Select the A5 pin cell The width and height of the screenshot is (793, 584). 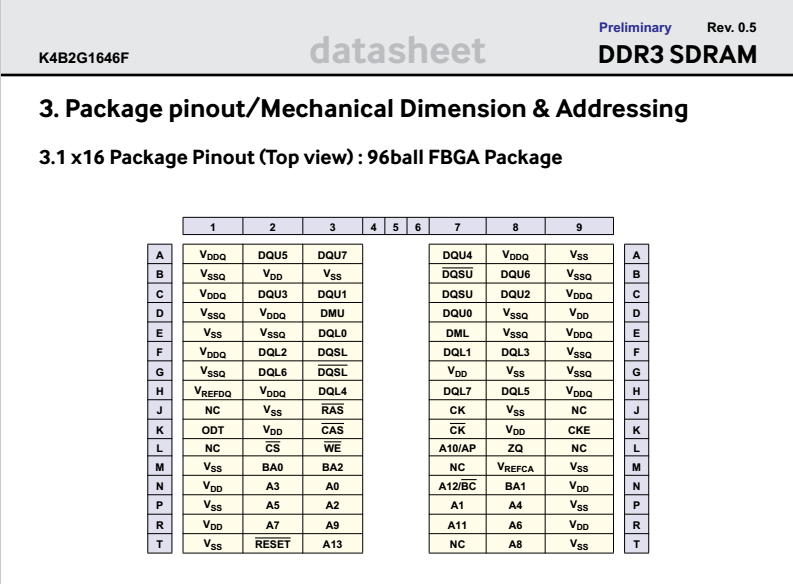coord(273,505)
